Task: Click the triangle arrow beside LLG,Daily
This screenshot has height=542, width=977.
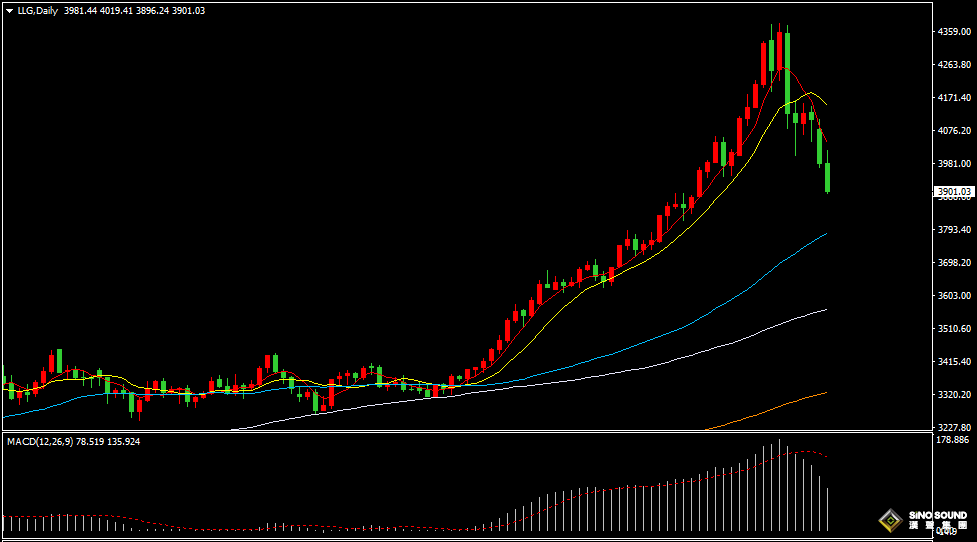Action: point(9,10)
